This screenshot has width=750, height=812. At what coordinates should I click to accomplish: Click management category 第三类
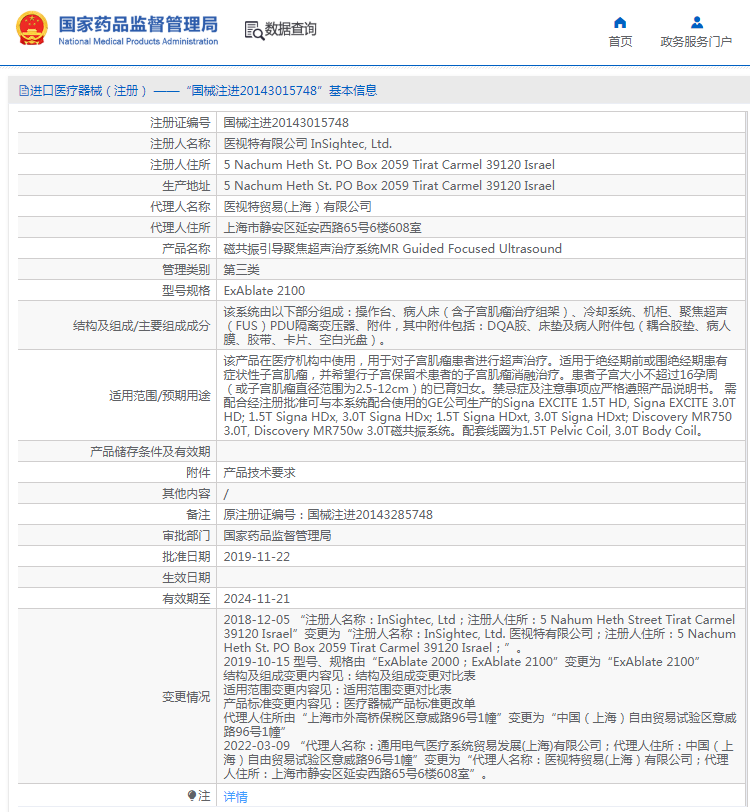click(x=241, y=270)
